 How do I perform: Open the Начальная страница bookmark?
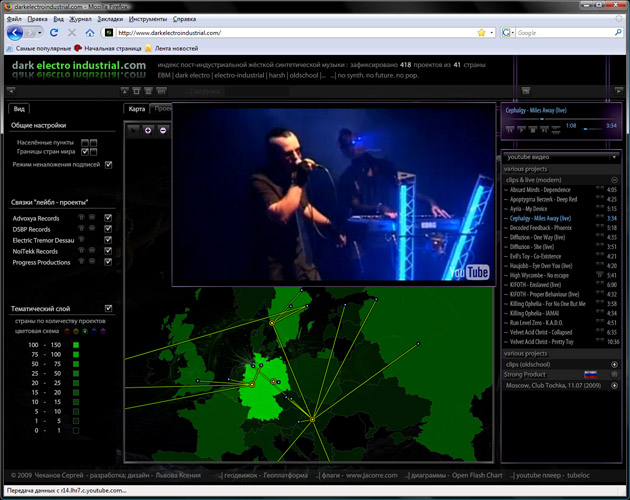point(108,48)
